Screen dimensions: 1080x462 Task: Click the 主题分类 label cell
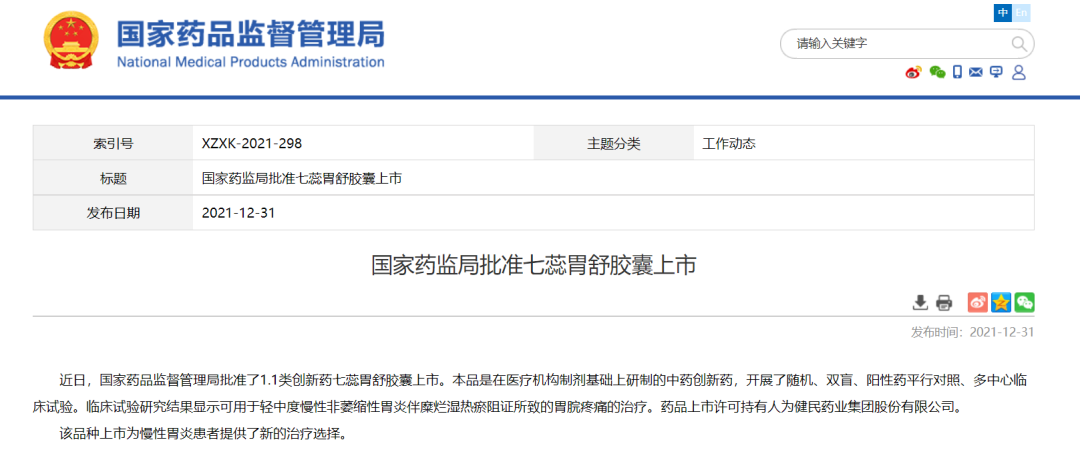pos(614,144)
